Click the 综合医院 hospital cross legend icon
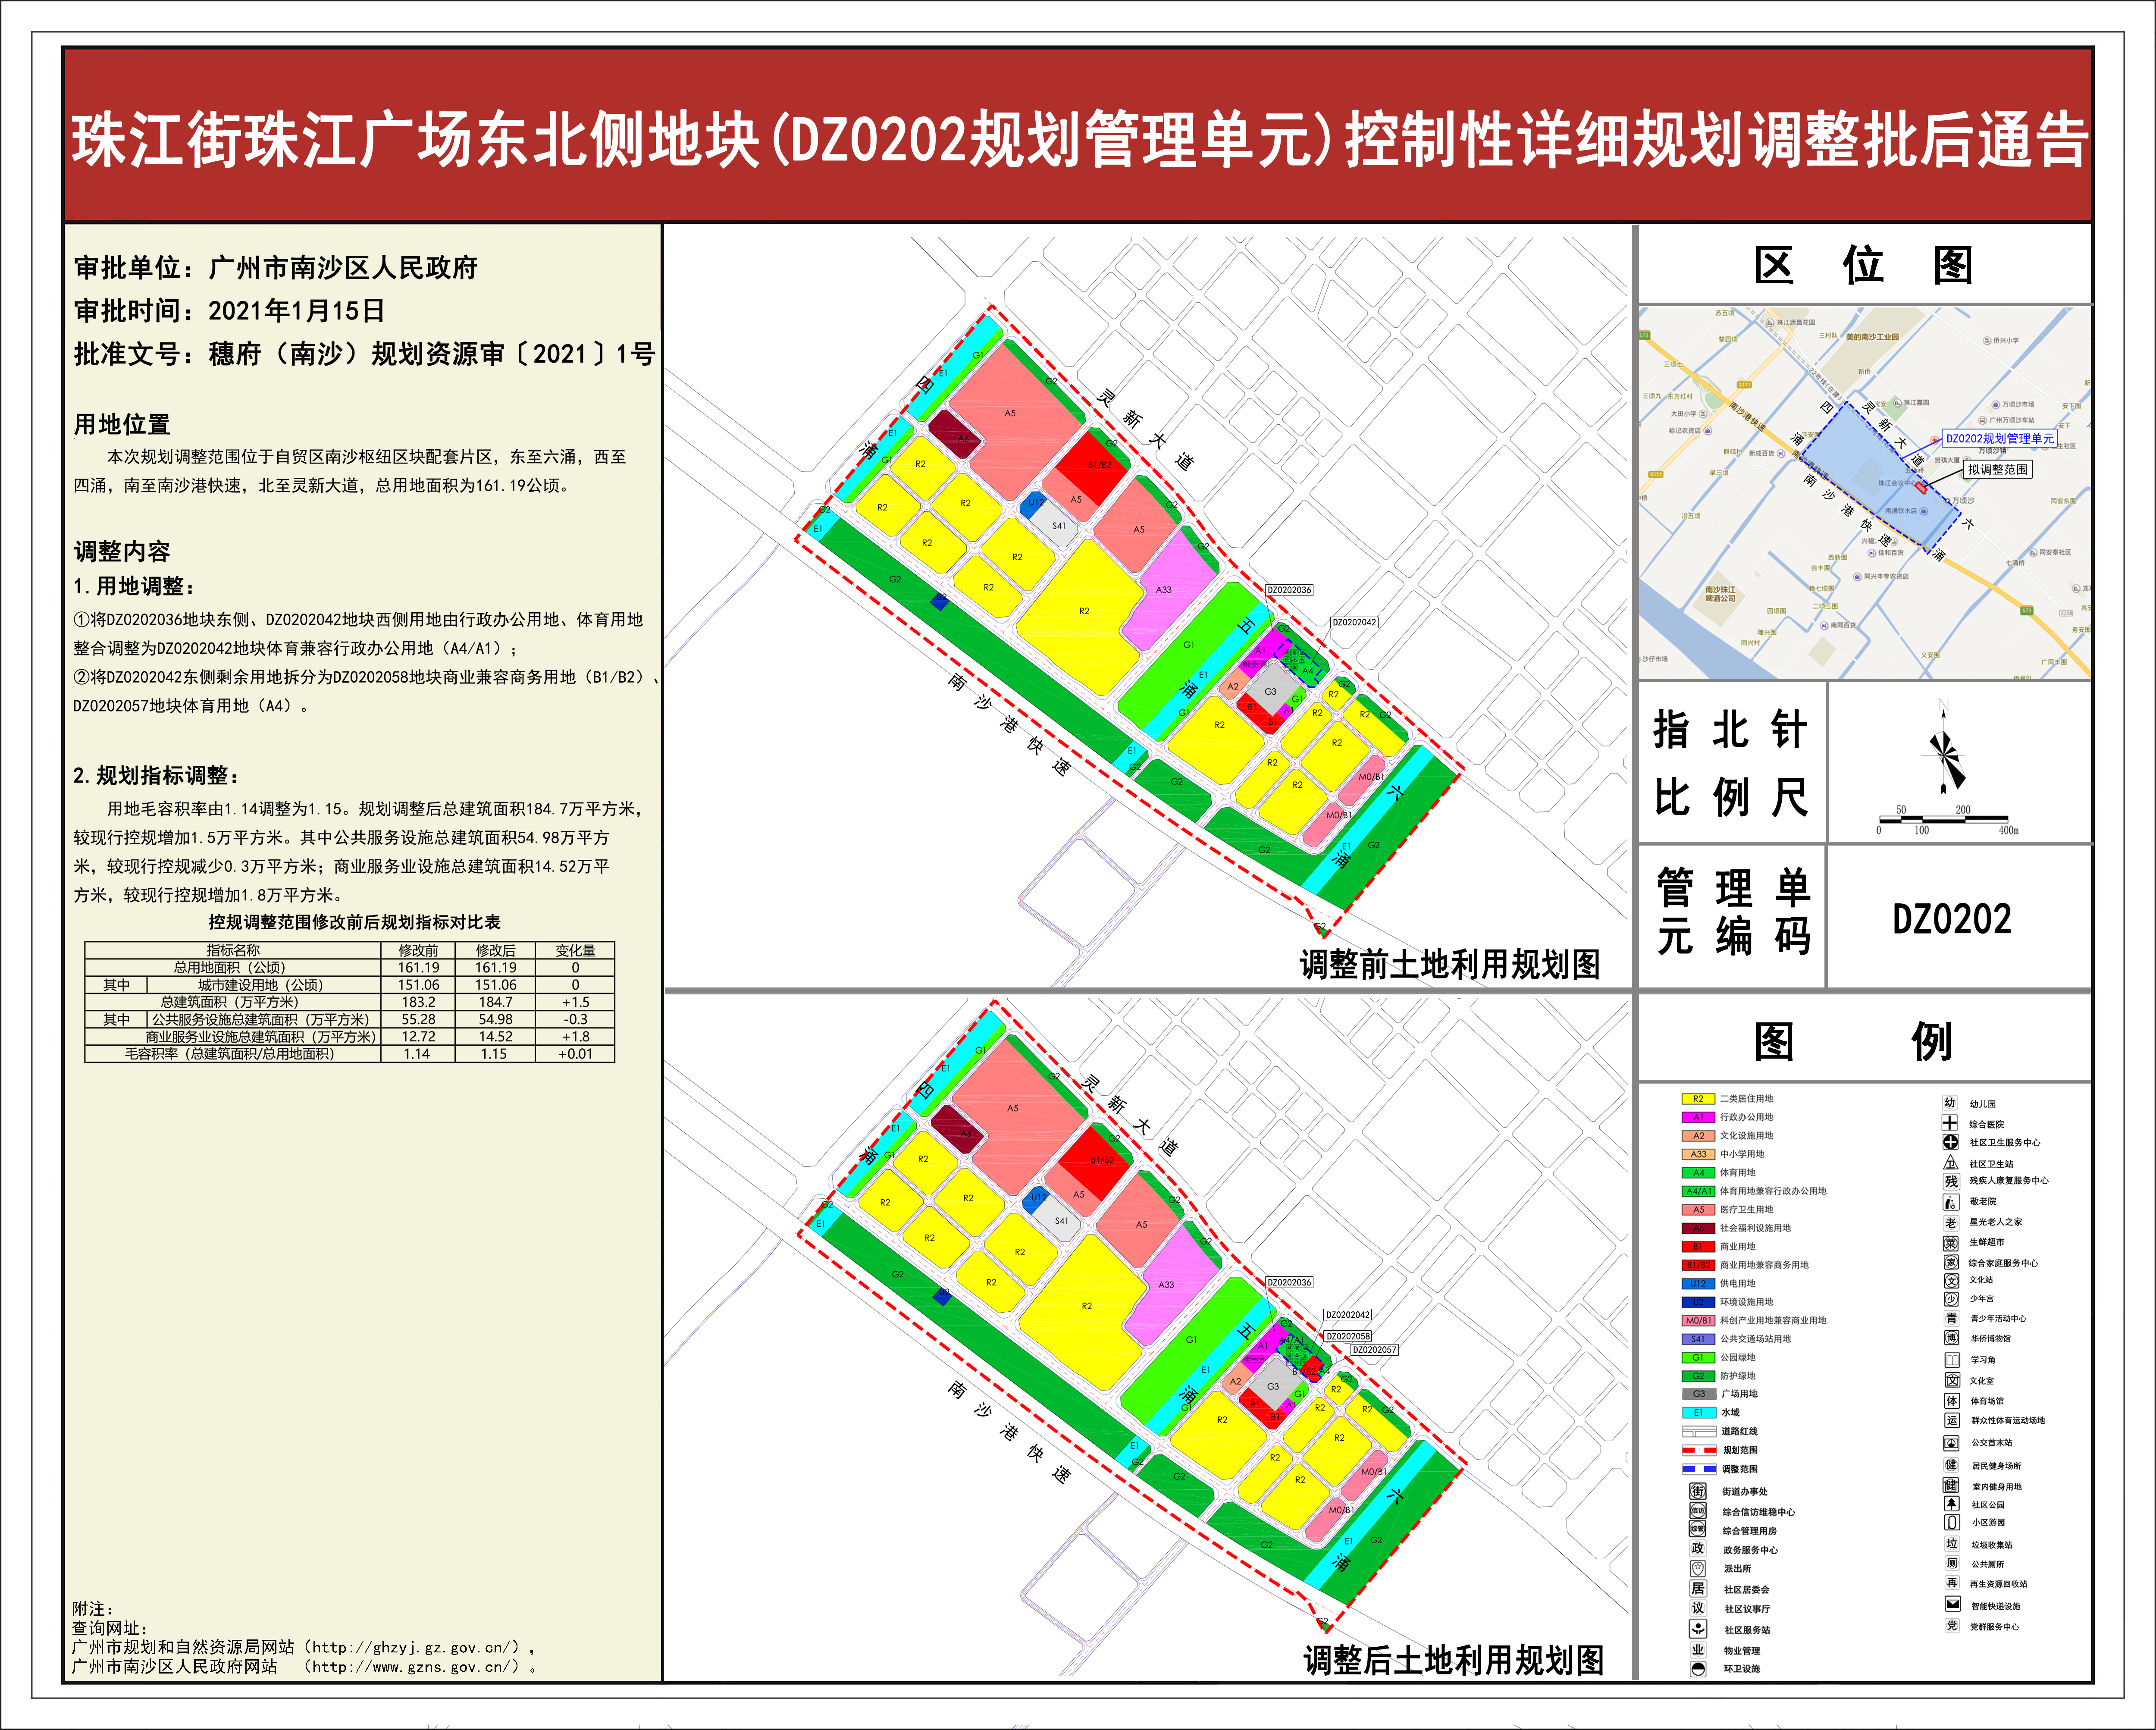This screenshot has height=1730, width=2156. tap(1949, 1123)
